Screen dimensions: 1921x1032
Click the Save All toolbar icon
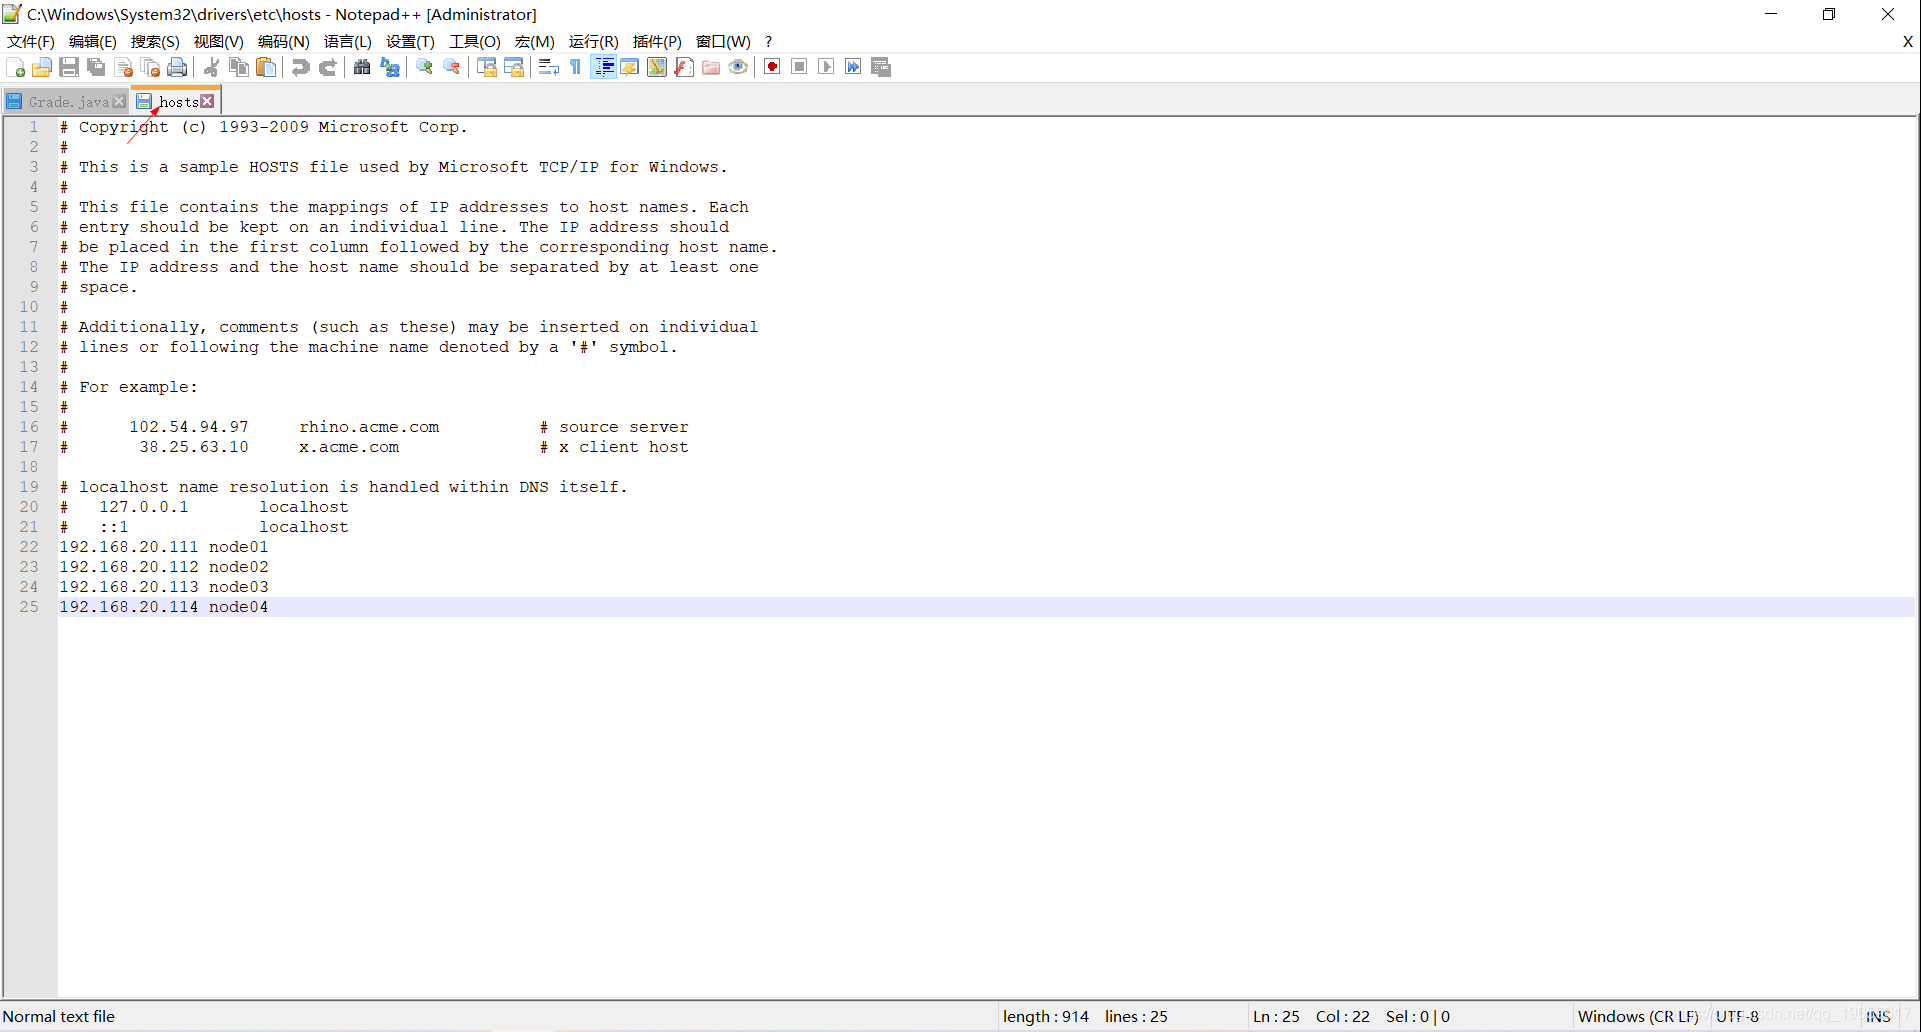(x=96, y=67)
